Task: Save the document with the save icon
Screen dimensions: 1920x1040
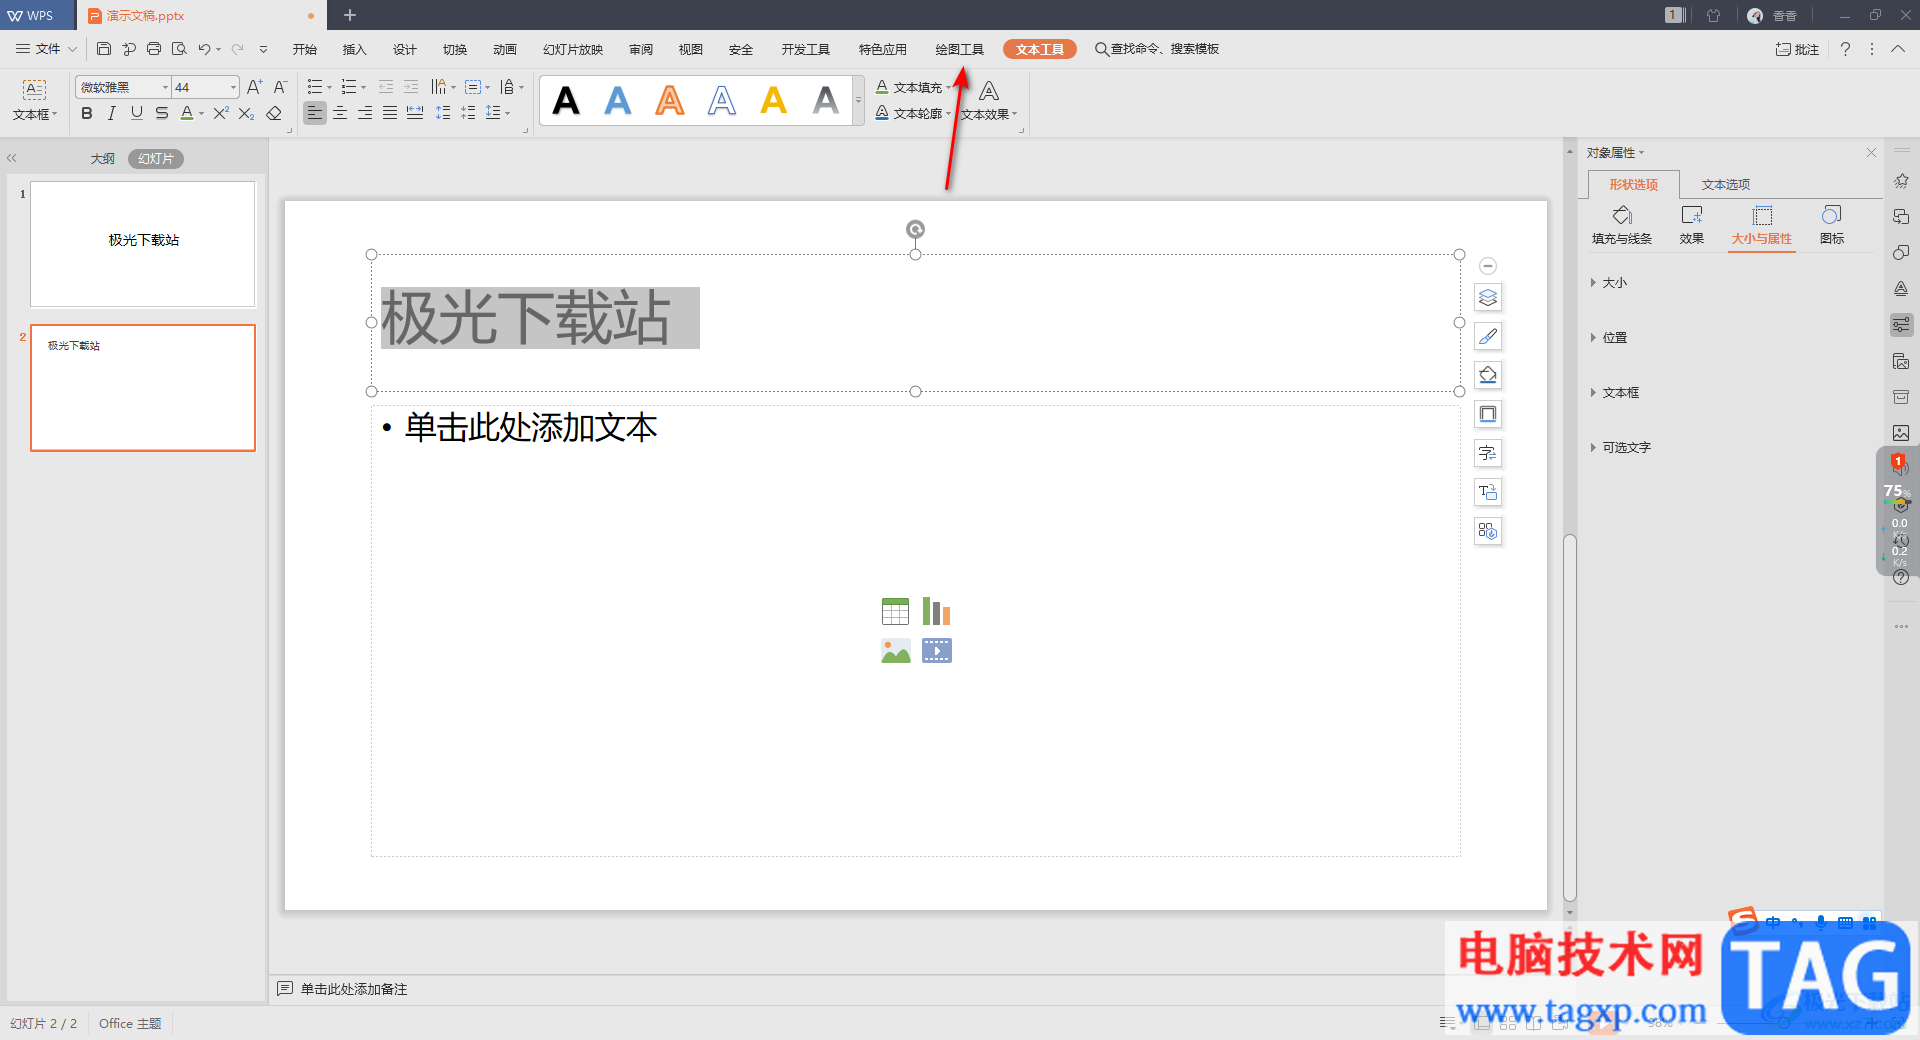Action: (104, 49)
